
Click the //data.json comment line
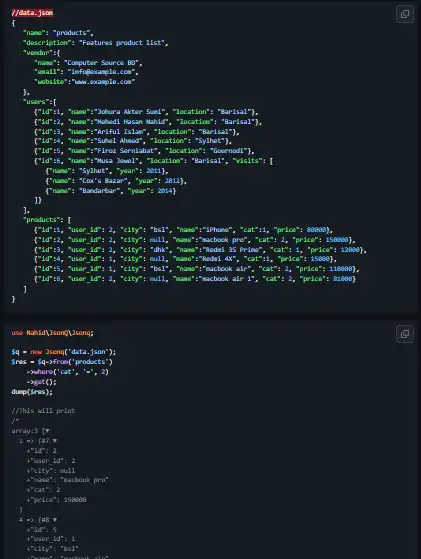32,13
